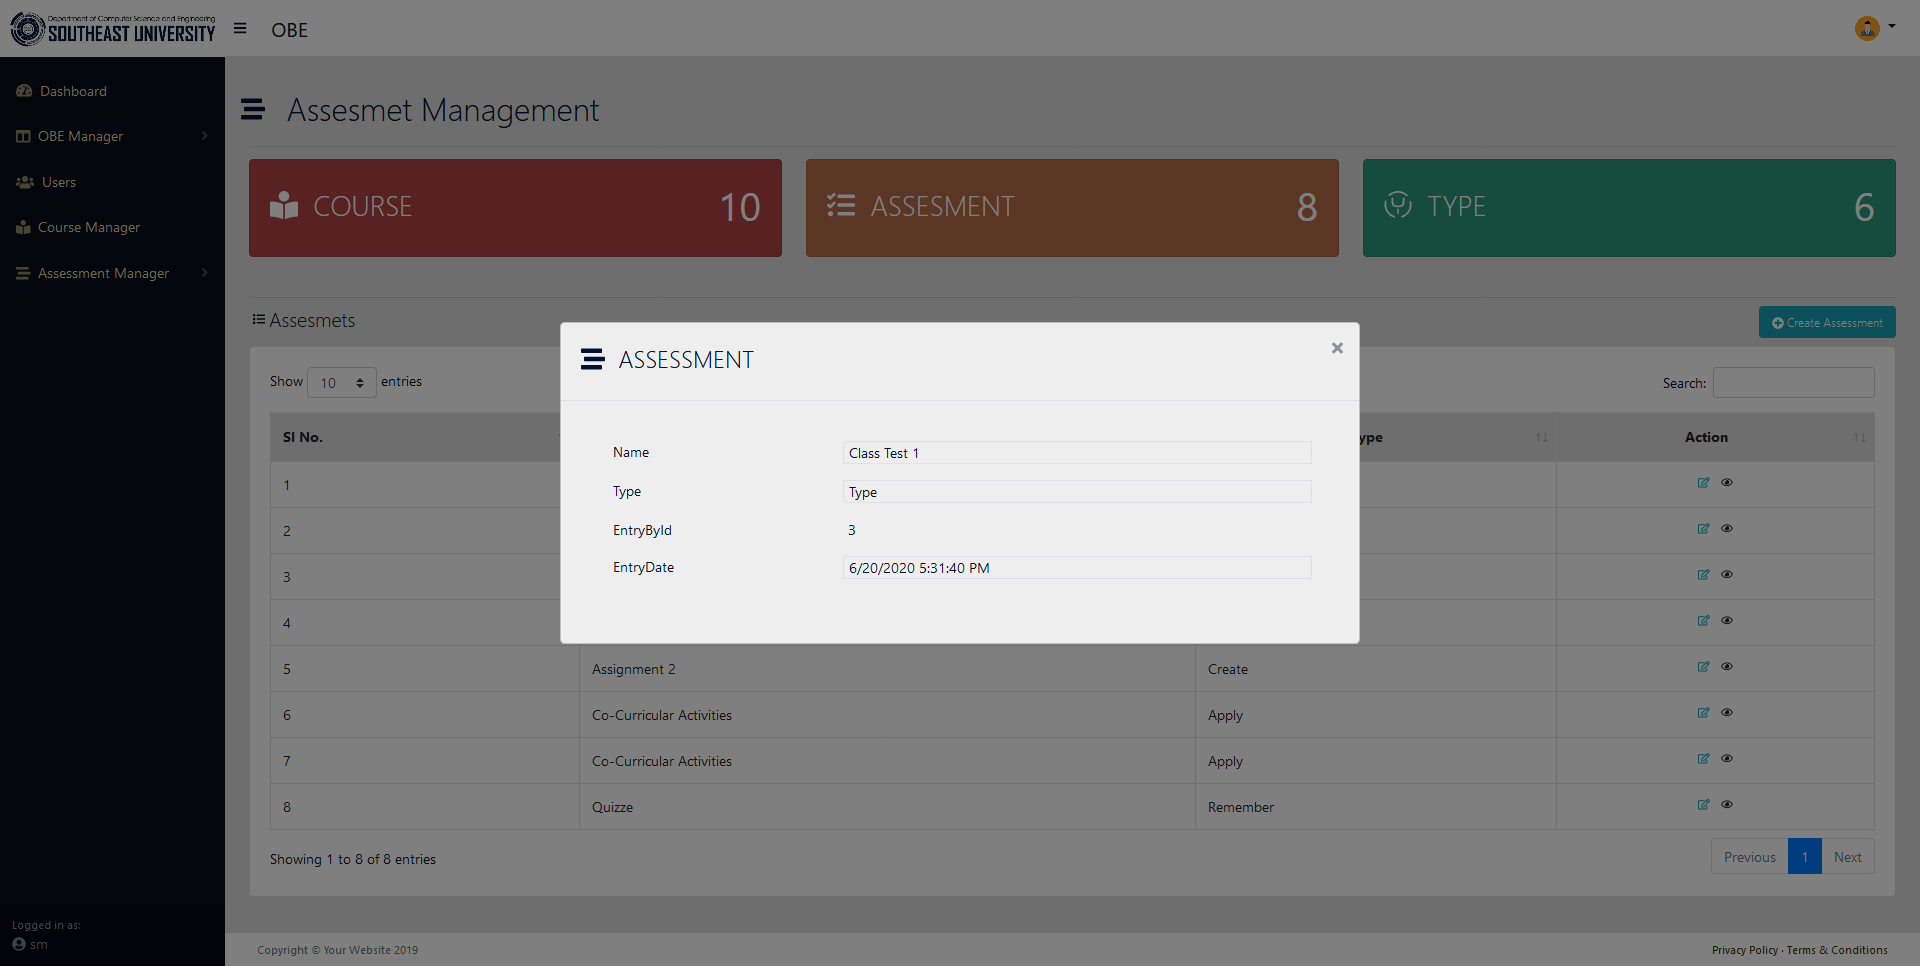Edit the row 7 Co-Curricular Activities entry
The image size is (1920, 966).
tap(1703, 759)
